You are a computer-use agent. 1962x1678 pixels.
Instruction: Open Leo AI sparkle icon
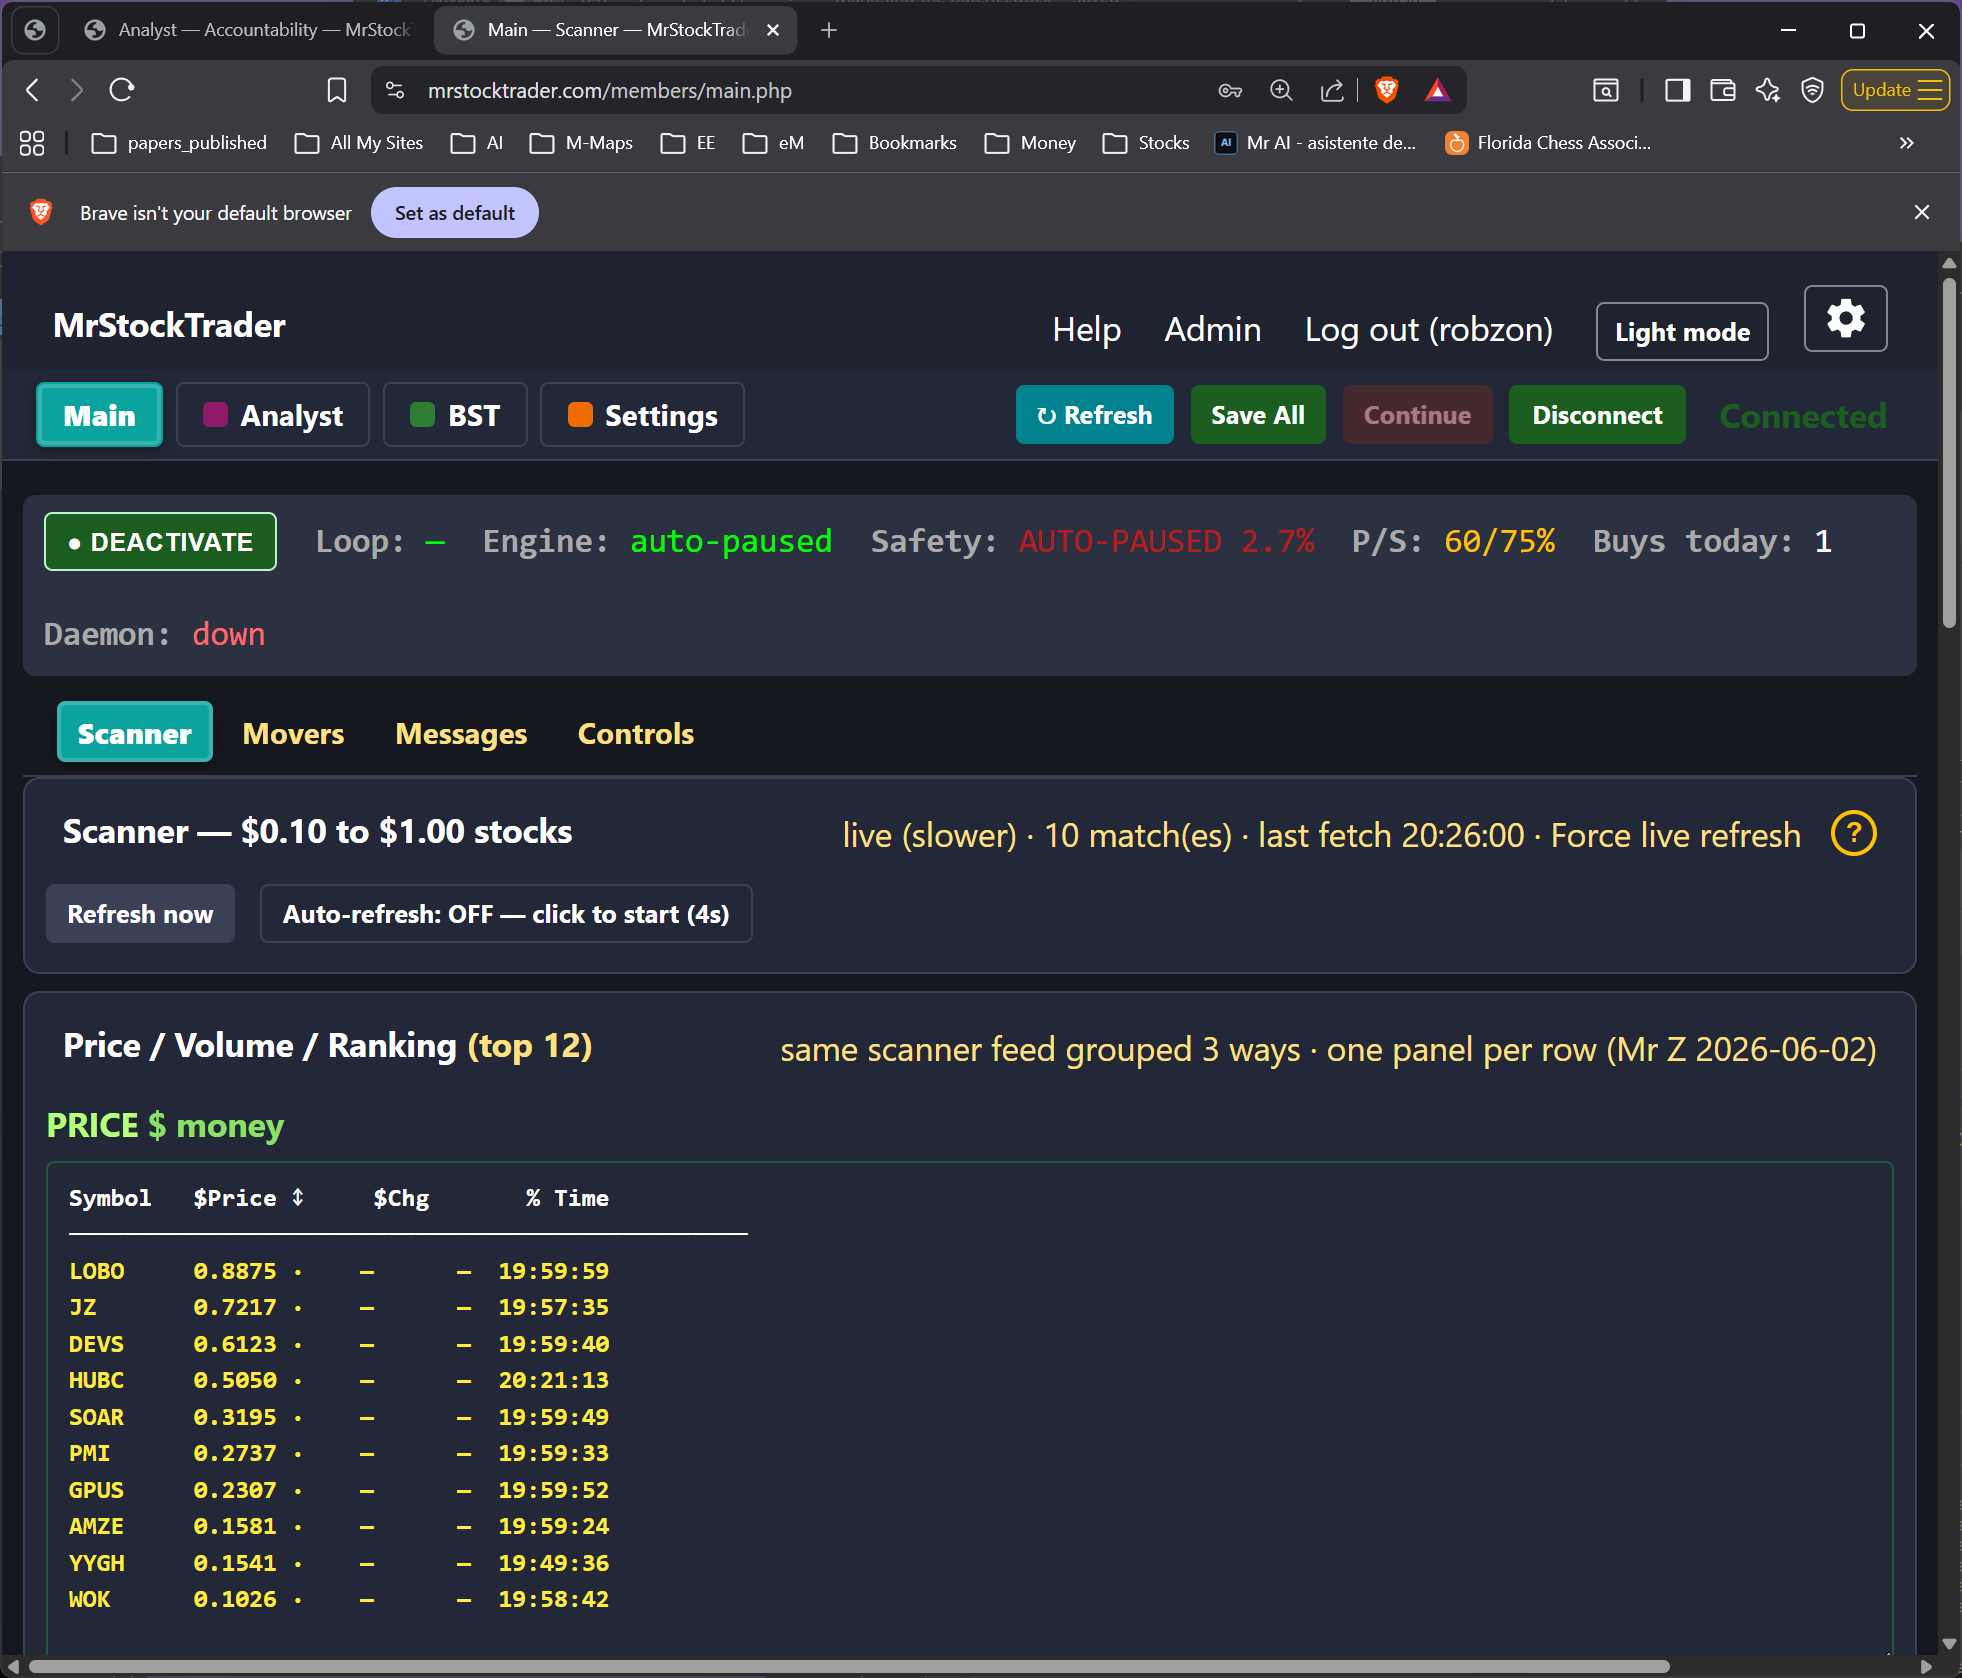[x=1767, y=90]
